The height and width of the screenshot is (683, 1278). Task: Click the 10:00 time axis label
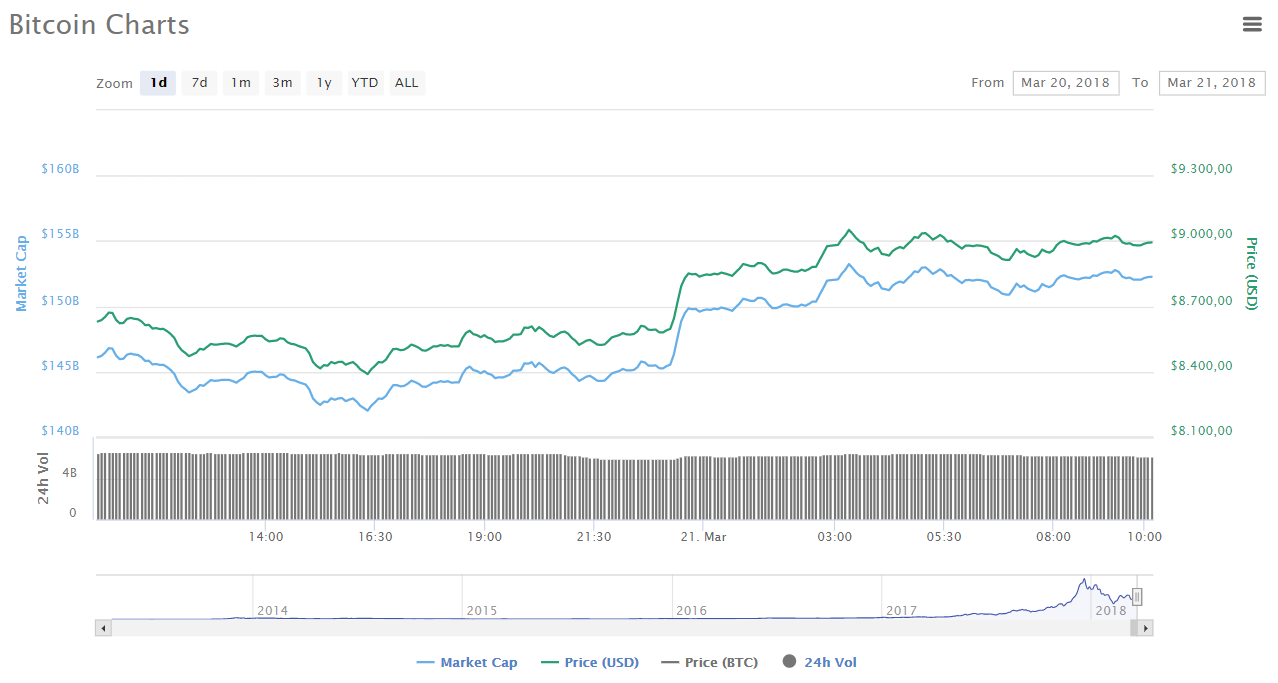tap(1144, 537)
